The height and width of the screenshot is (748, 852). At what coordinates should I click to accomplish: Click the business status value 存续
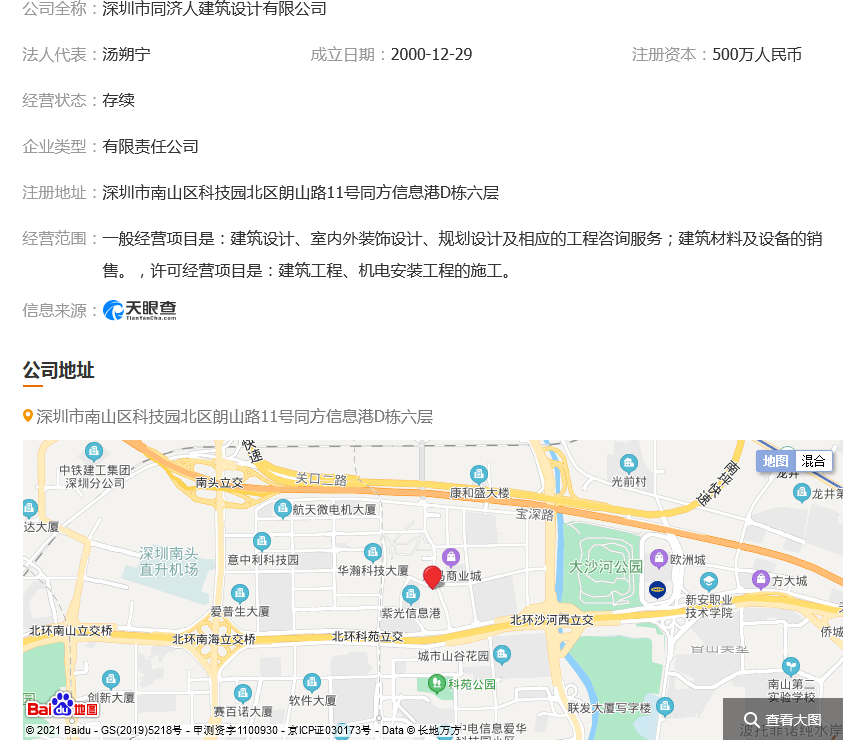[x=118, y=100]
